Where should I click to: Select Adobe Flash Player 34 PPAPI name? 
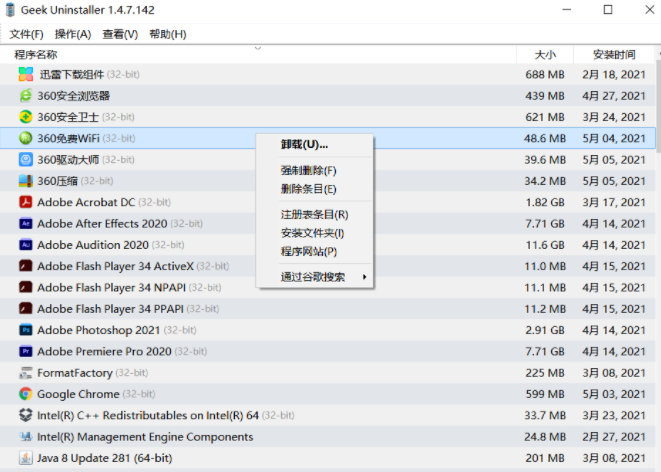[x=110, y=308]
